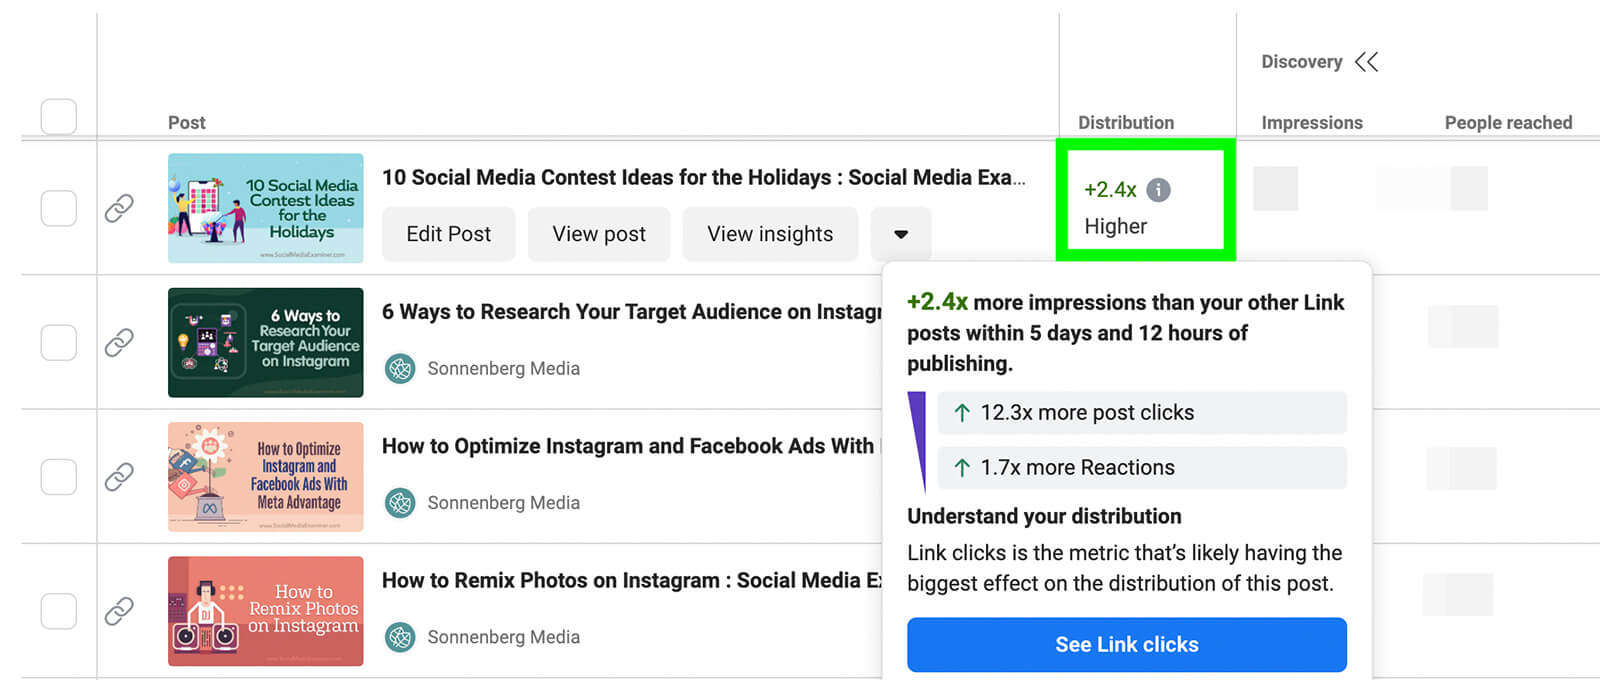This screenshot has width=1600, height=680.
Task: Click link icon of Optimize Instagram Ads row
Action: pos(119,476)
